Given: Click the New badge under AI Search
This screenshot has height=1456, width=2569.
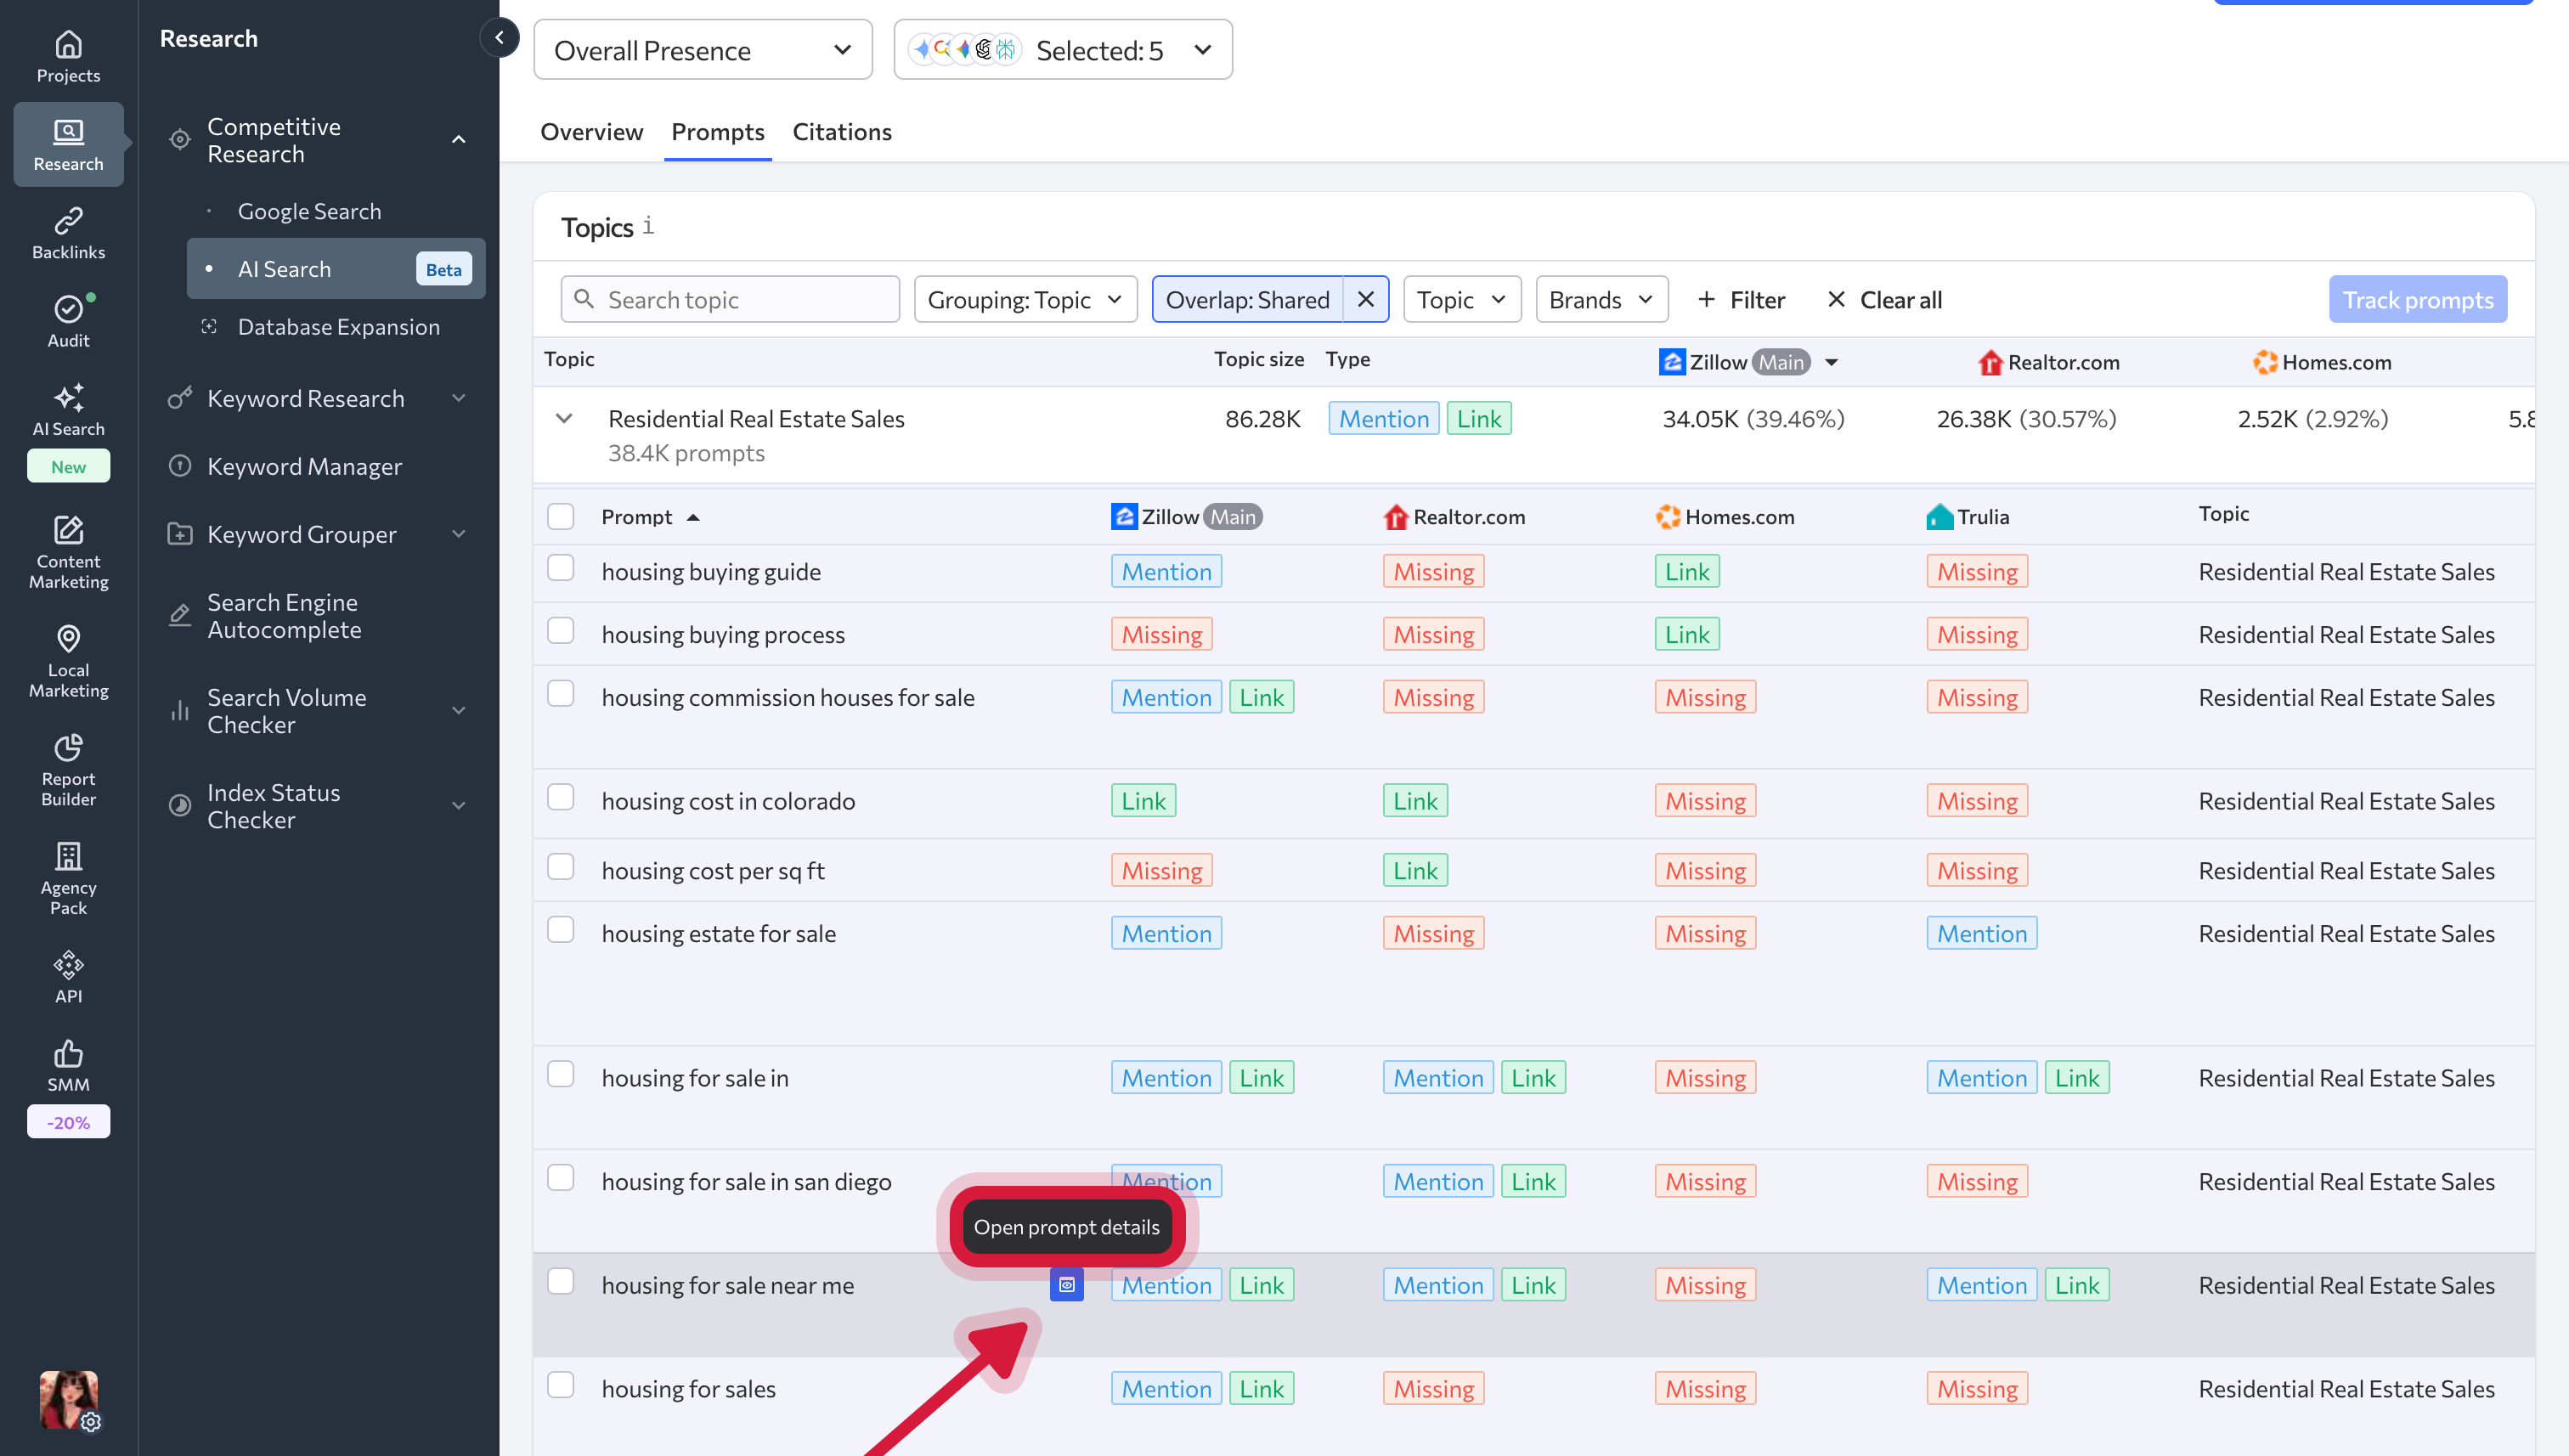Looking at the screenshot, I should click(x=68, y=466).
